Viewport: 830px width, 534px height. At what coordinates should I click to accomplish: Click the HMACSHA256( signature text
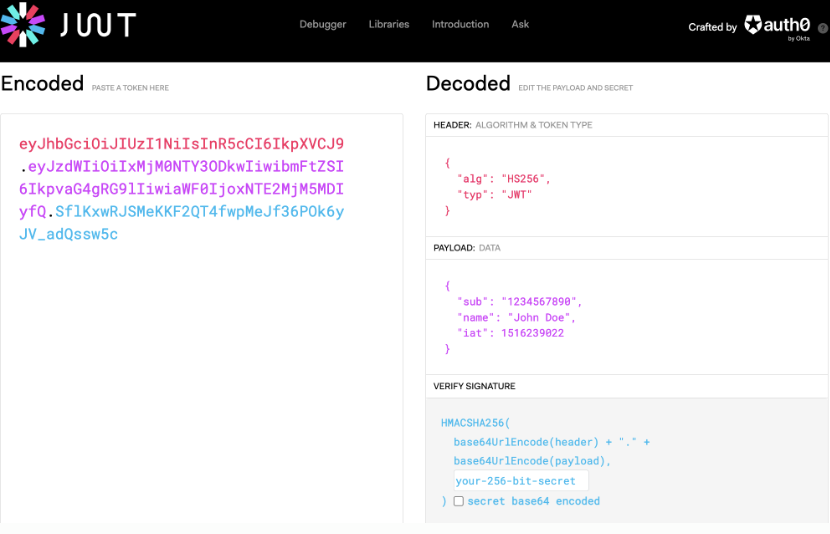click(475, 423)
